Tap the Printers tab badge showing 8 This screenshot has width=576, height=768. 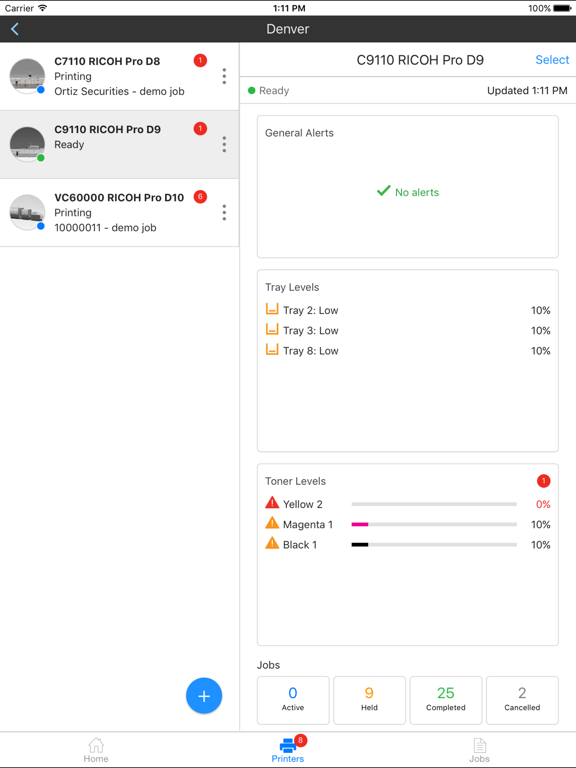coord(300,740)
